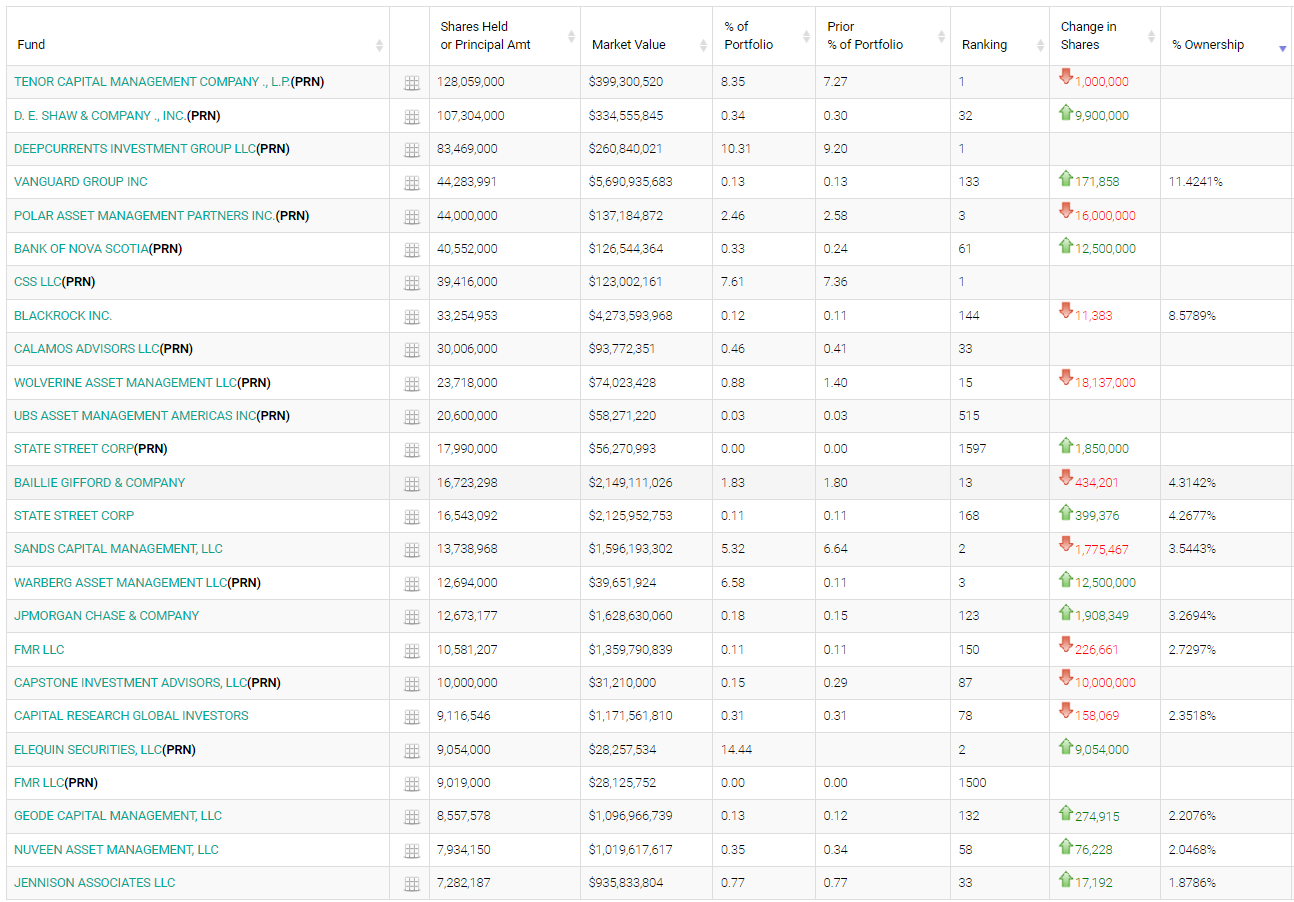The image size is (1294, 902).
Task: Open VANGUARD GROUP INC fund link
Action: (x=81, y=182)
